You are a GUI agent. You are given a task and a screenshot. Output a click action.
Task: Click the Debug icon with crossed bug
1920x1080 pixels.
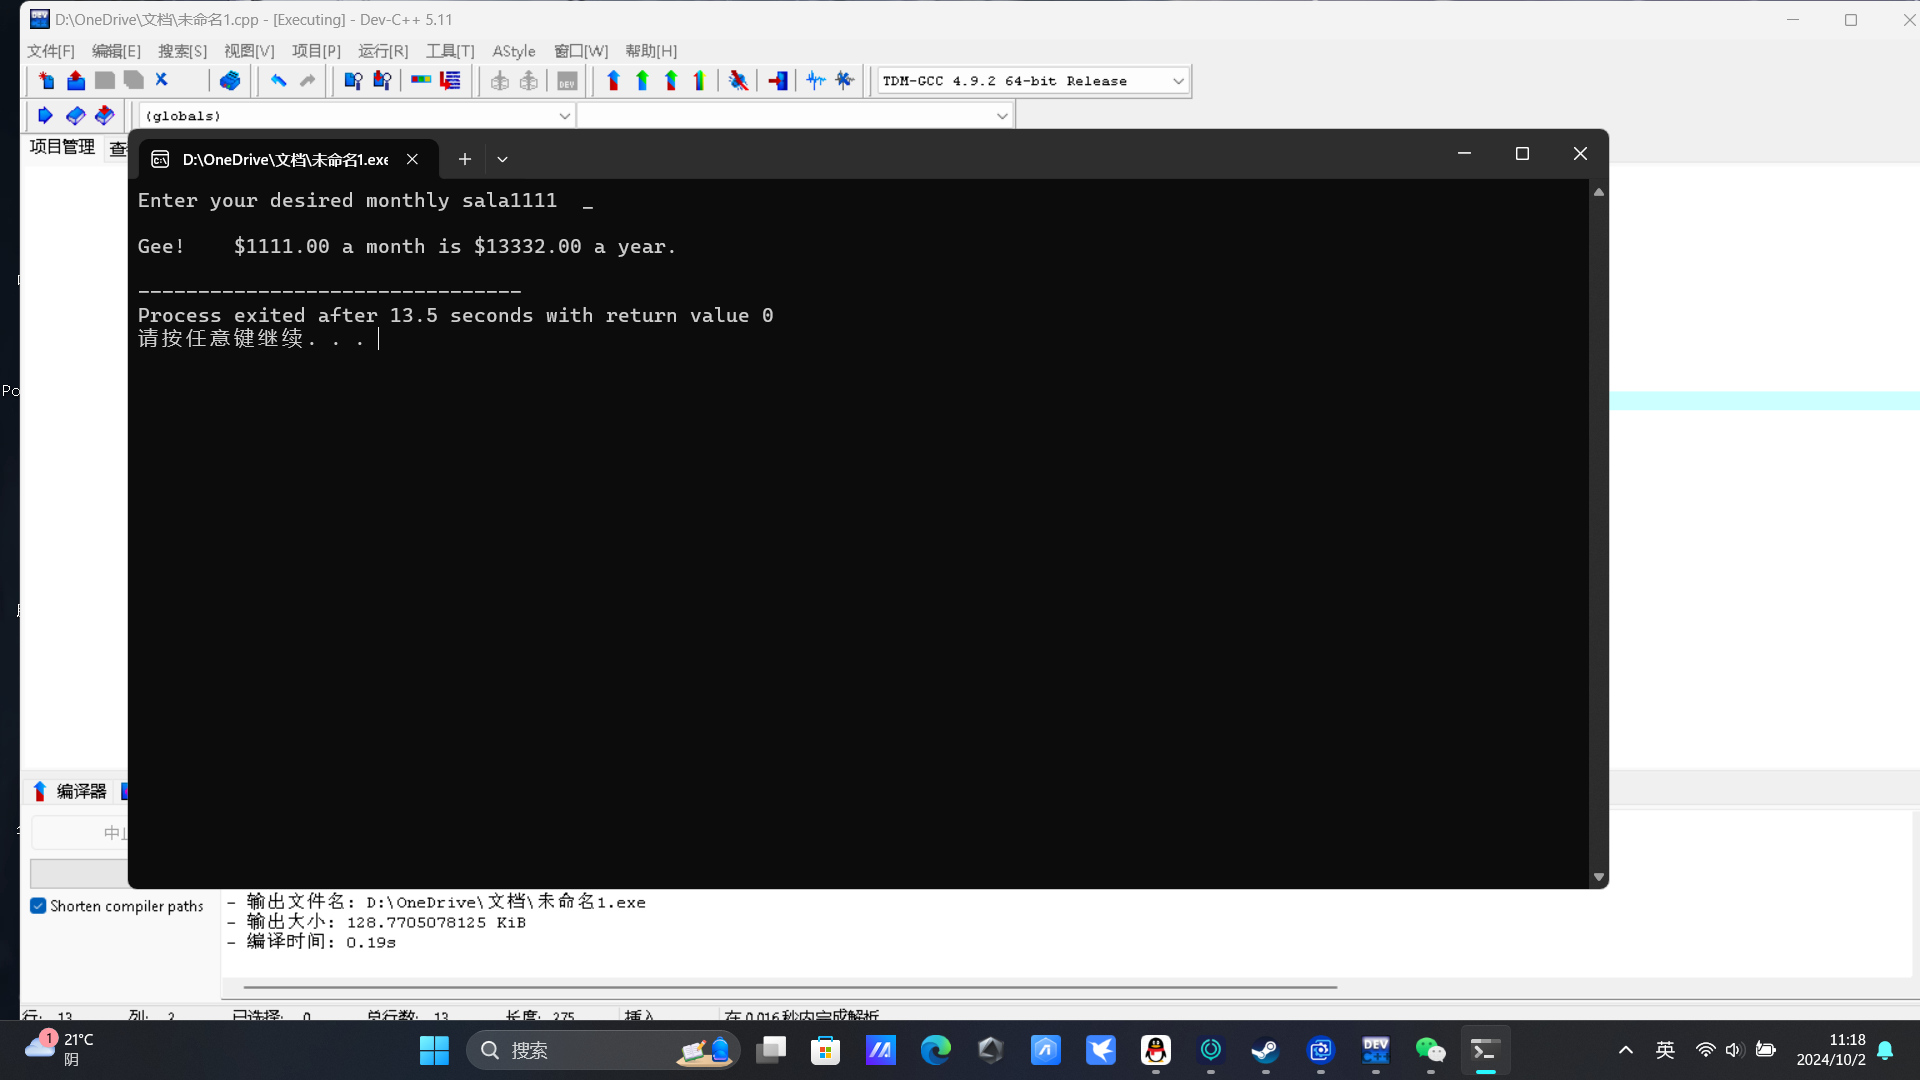[739, 81]
